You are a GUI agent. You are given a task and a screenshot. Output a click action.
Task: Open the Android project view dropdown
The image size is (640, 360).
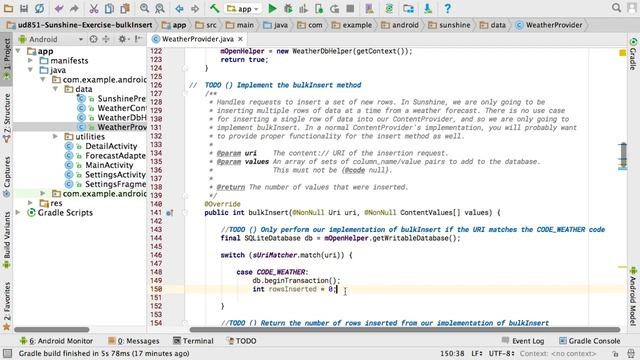click(x=51, y=39)
